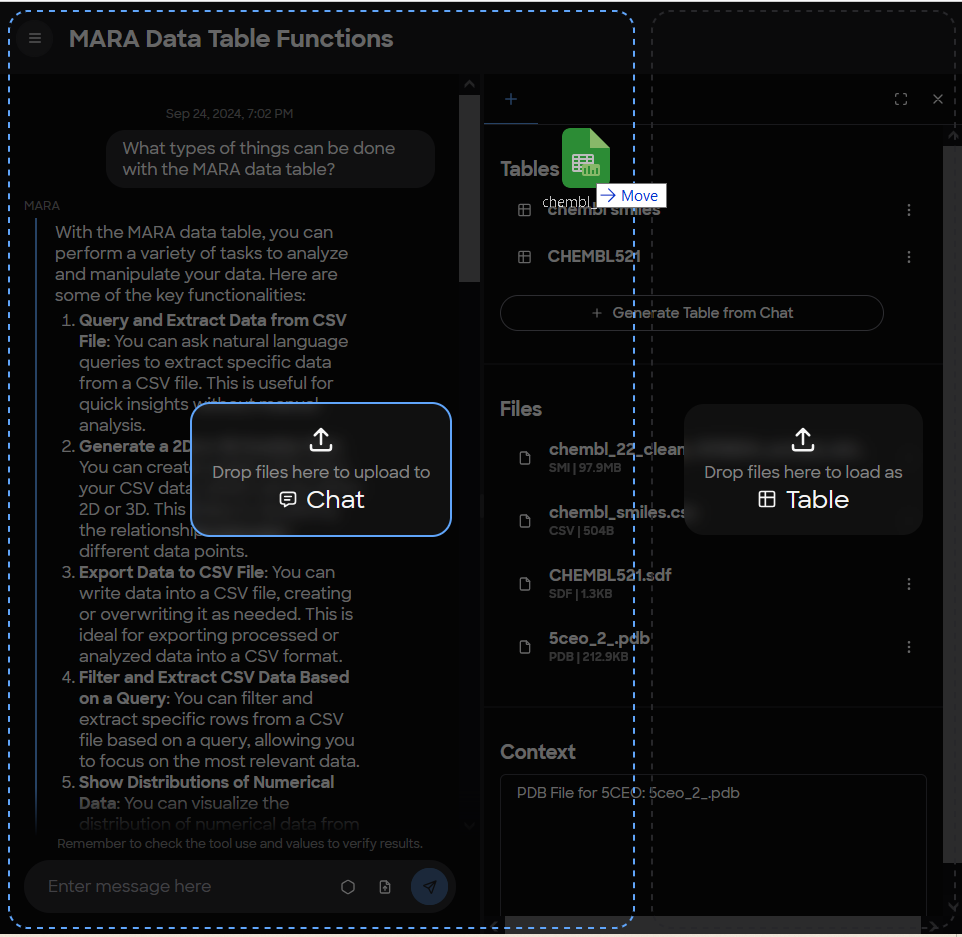Click the hexagon tools icon in message bar
Viewport: 962px width, 937px height.
348,887
